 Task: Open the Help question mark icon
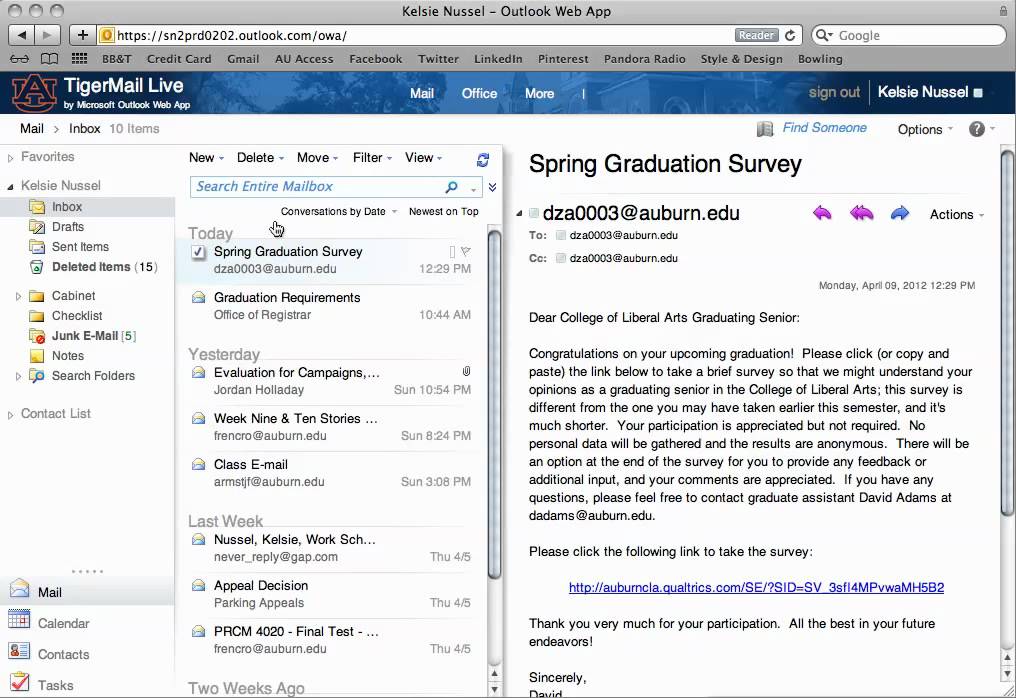(x=976, y=129)
